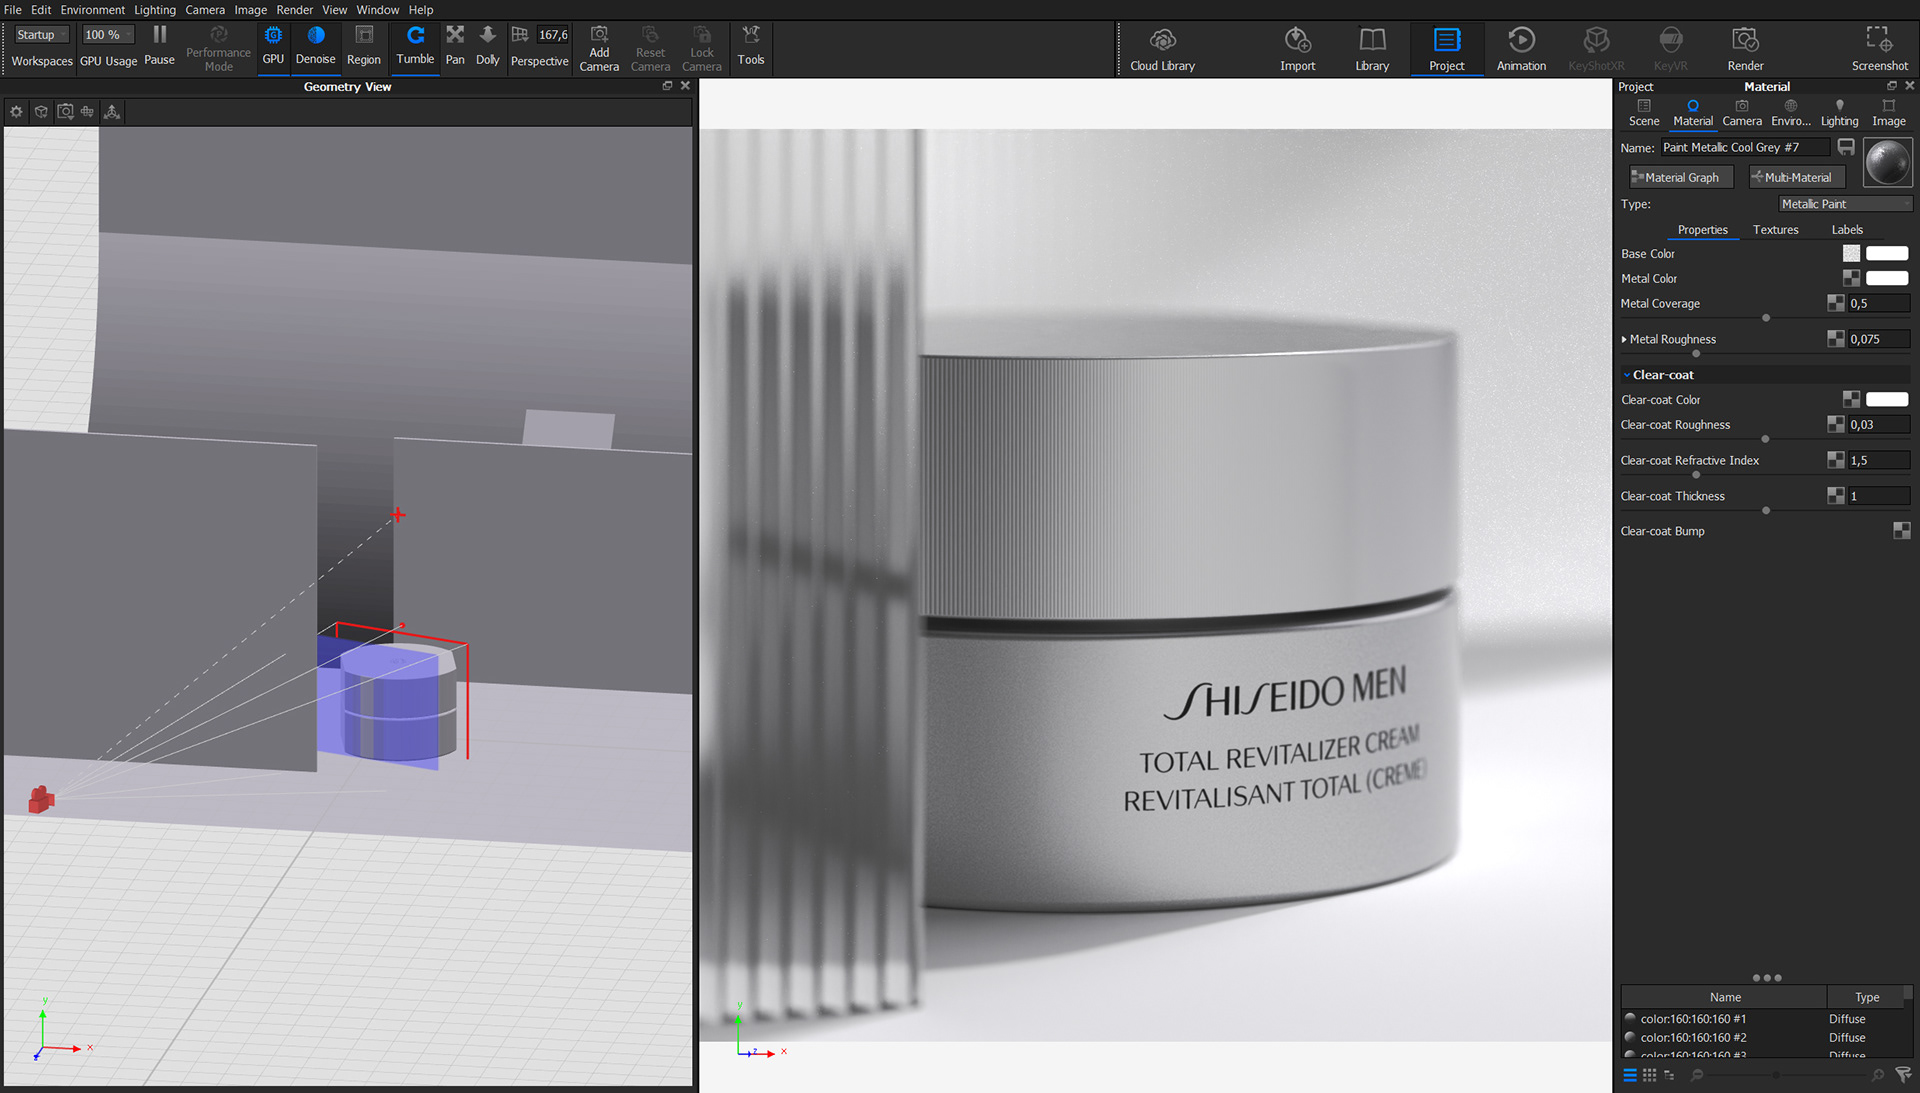1920x1093 pixels.
Task: Click the Multi-Material button
Action: 1796,178
